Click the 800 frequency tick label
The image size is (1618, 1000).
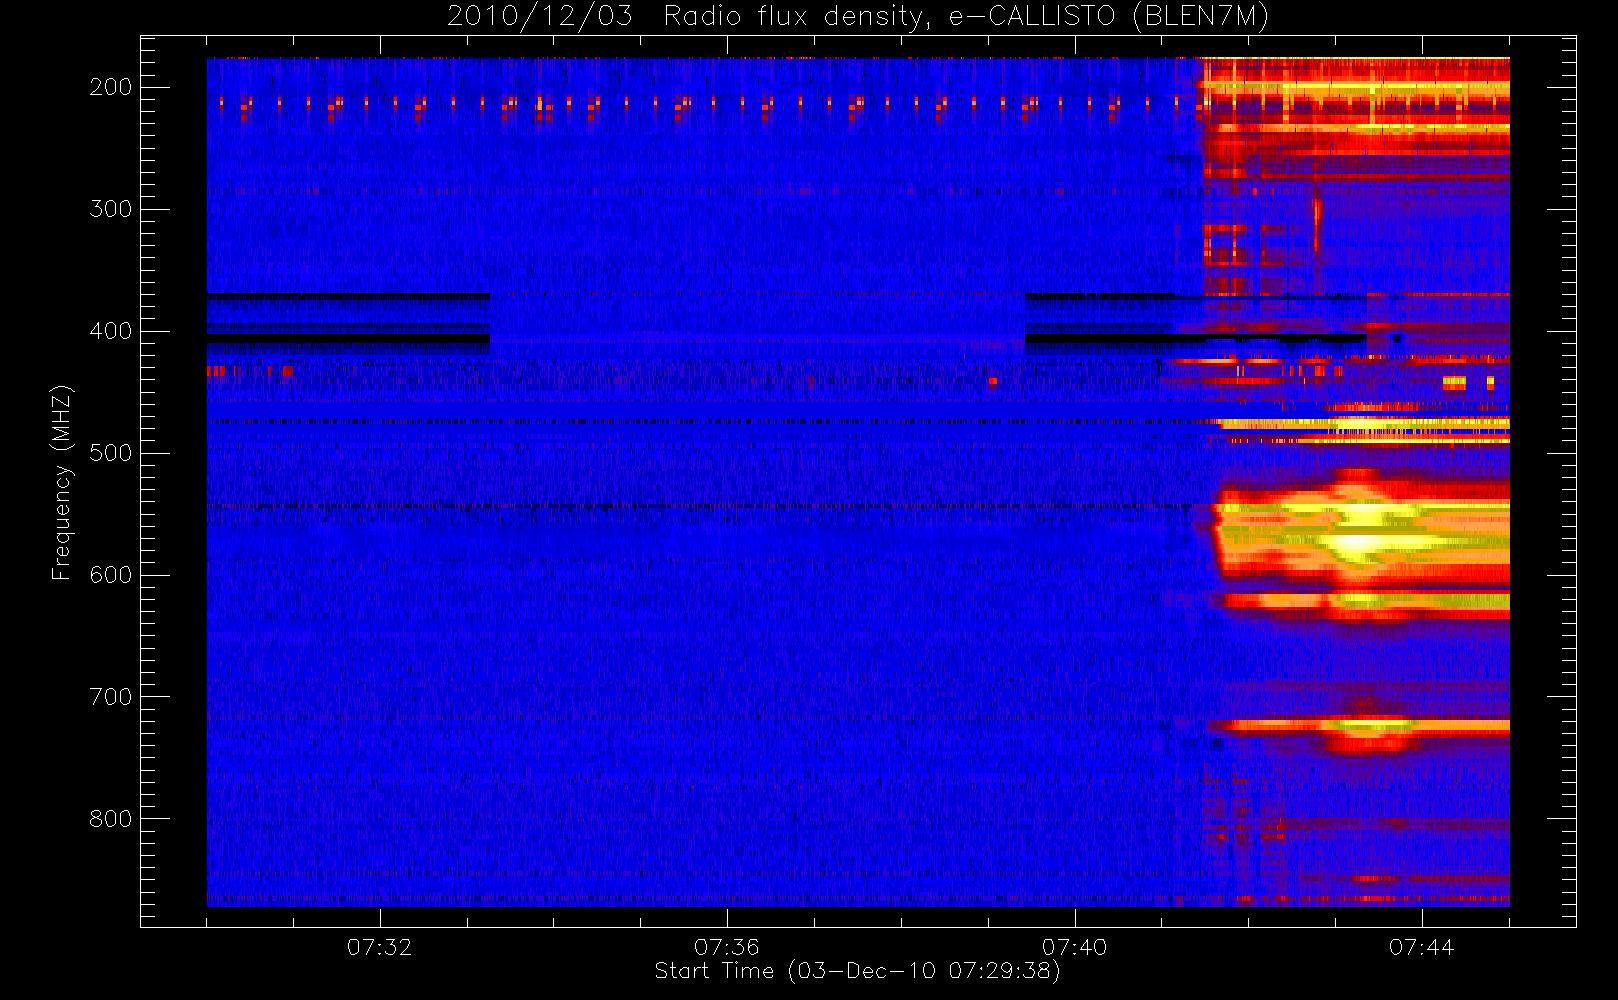(111, 819)
